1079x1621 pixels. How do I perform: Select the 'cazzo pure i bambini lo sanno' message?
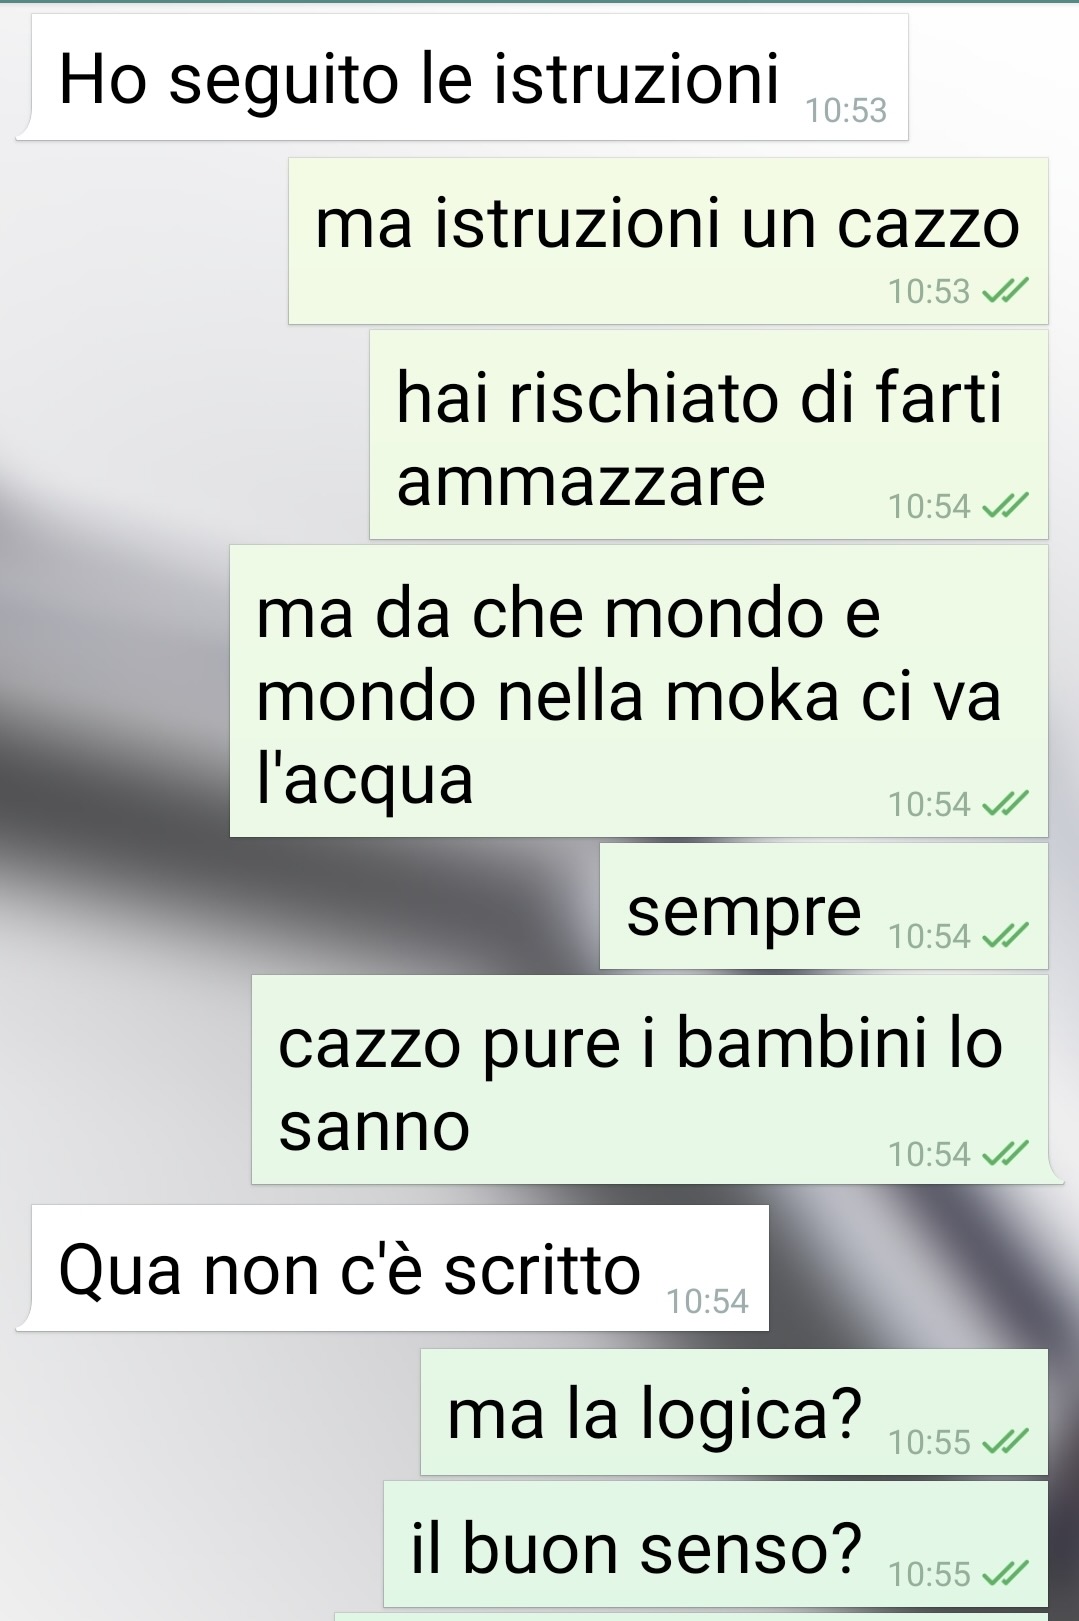coord(655,1080)
